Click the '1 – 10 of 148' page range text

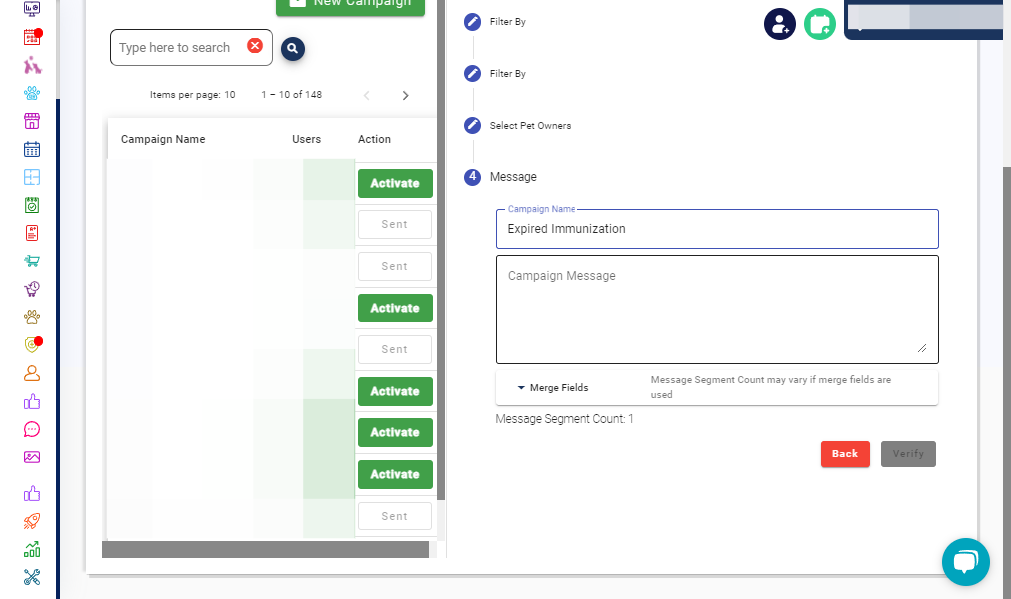point(291,95)
